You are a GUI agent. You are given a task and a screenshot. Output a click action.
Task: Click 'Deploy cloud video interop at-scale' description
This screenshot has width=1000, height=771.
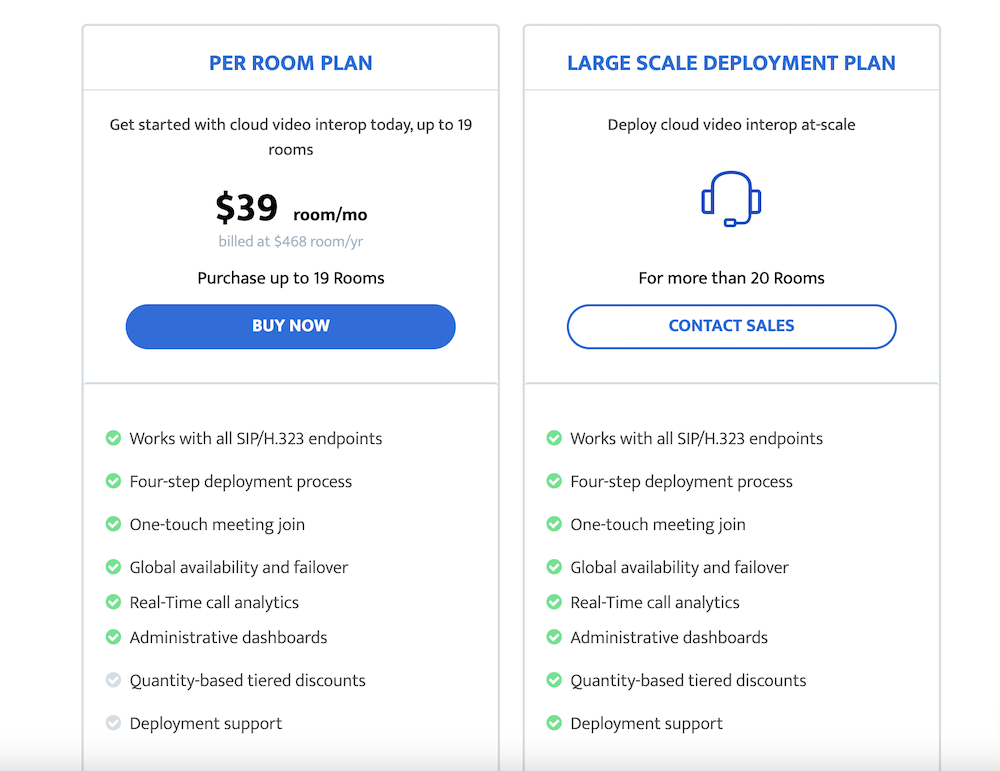(732, 124)
